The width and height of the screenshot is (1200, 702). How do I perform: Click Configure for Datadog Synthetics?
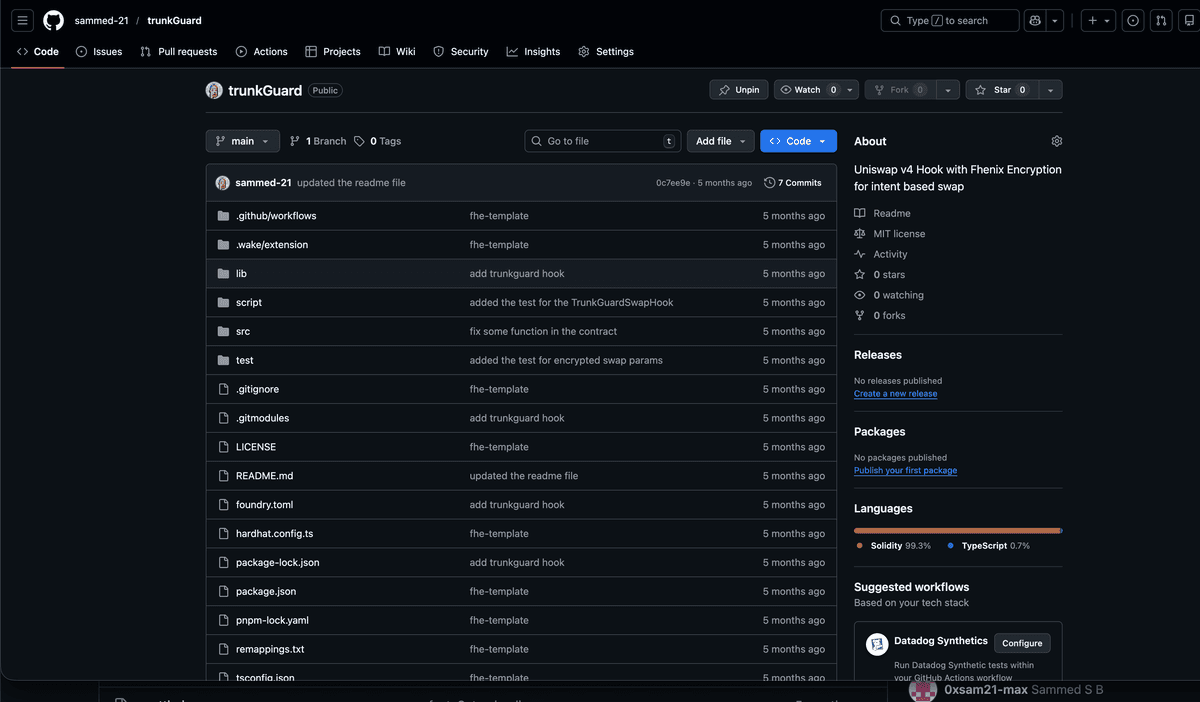(1021, 643)
